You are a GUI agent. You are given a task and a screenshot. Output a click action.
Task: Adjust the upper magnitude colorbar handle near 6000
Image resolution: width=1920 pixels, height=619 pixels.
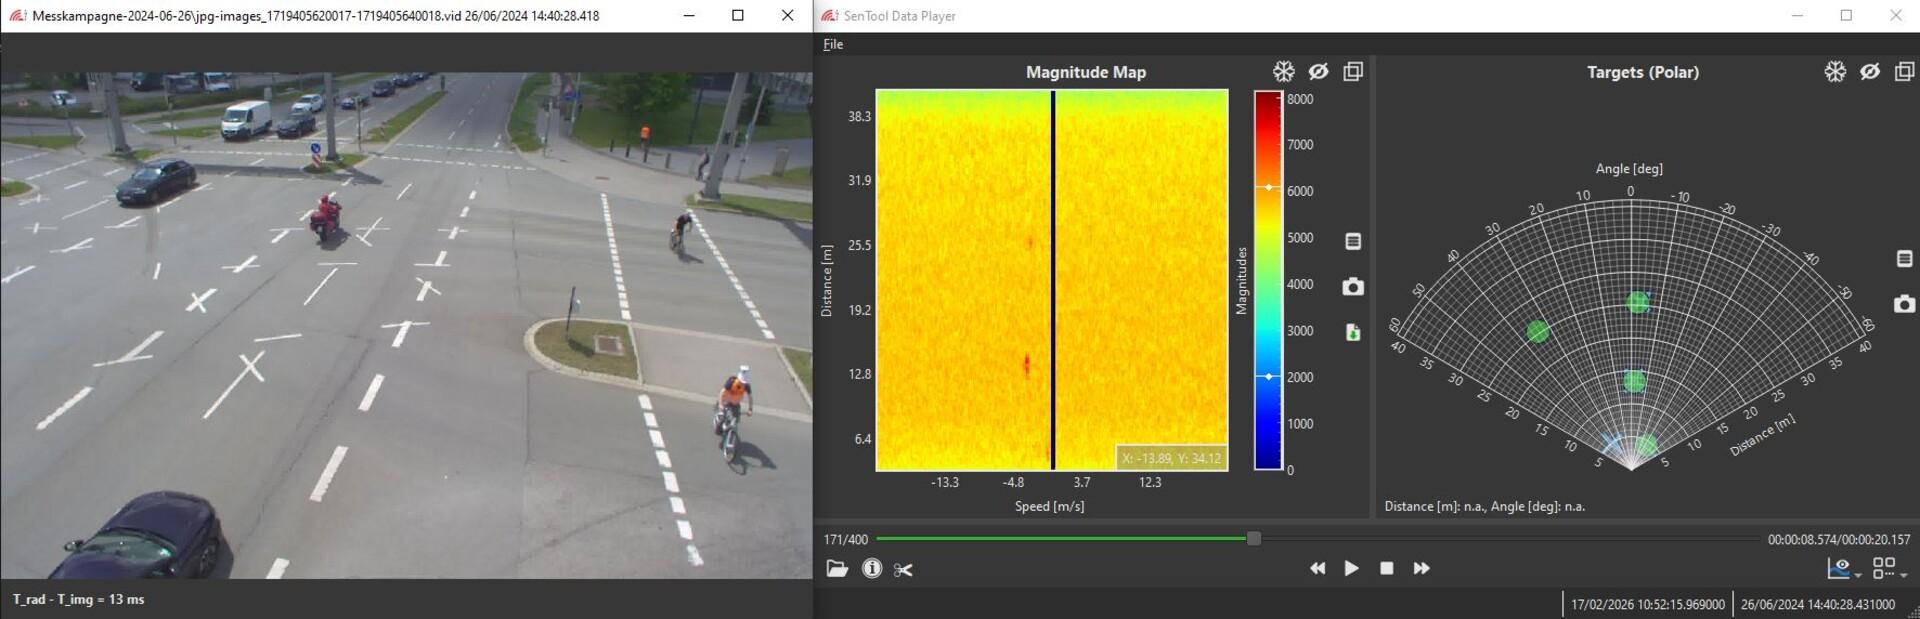pos(1268,188)
